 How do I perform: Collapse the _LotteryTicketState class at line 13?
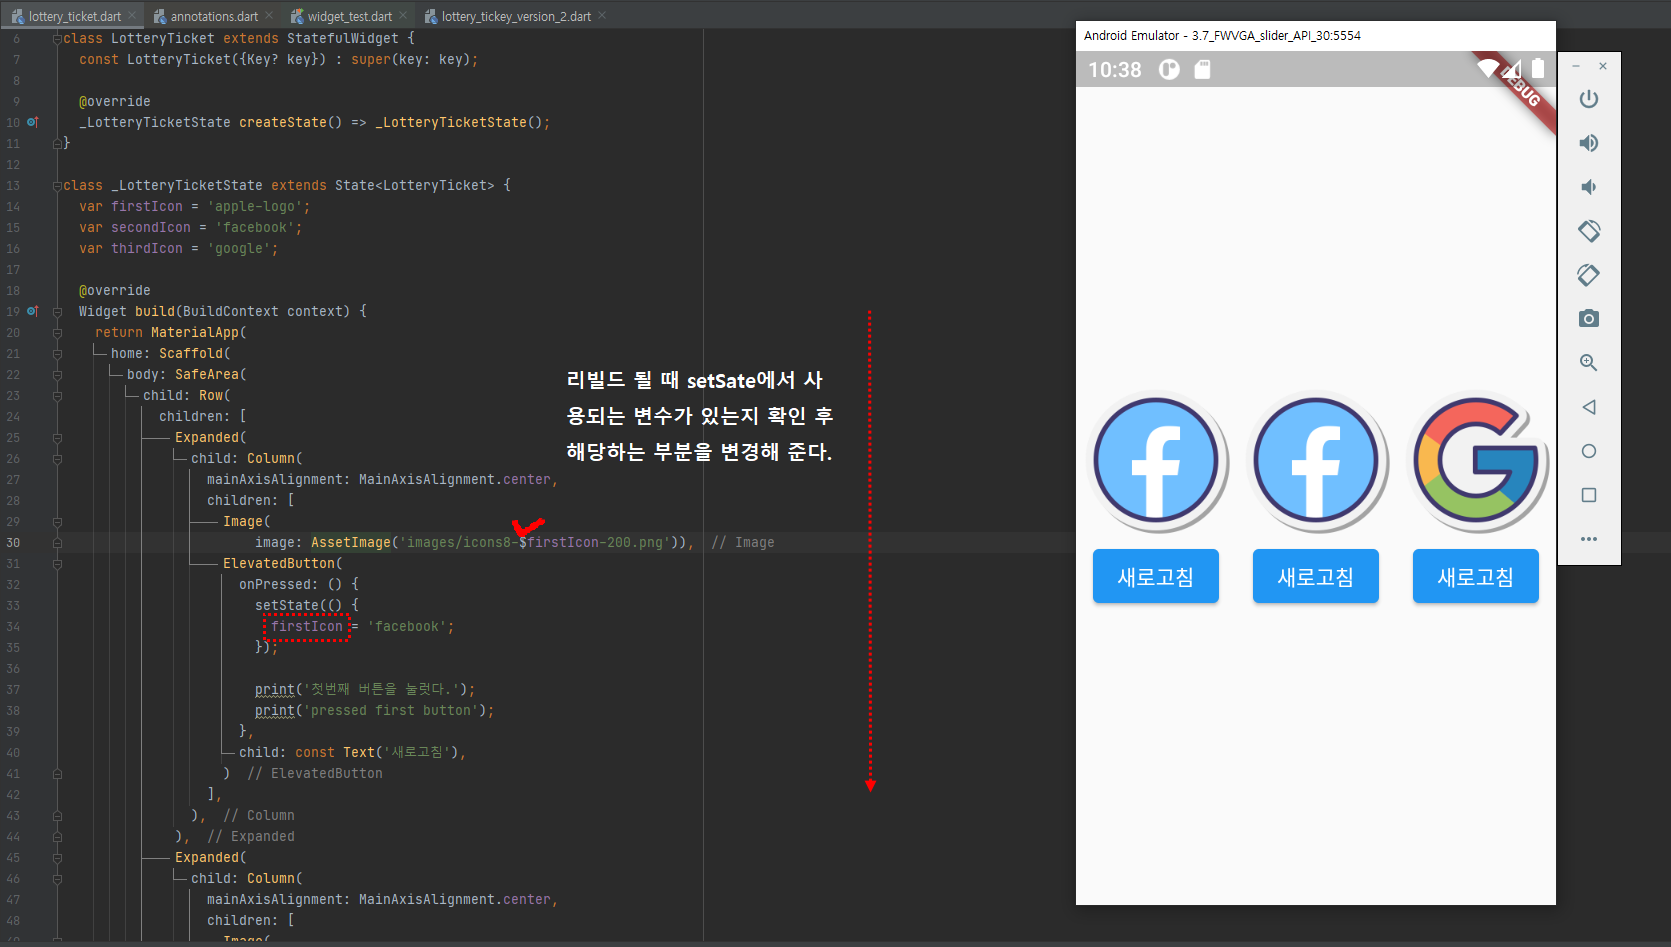(57, 185)
